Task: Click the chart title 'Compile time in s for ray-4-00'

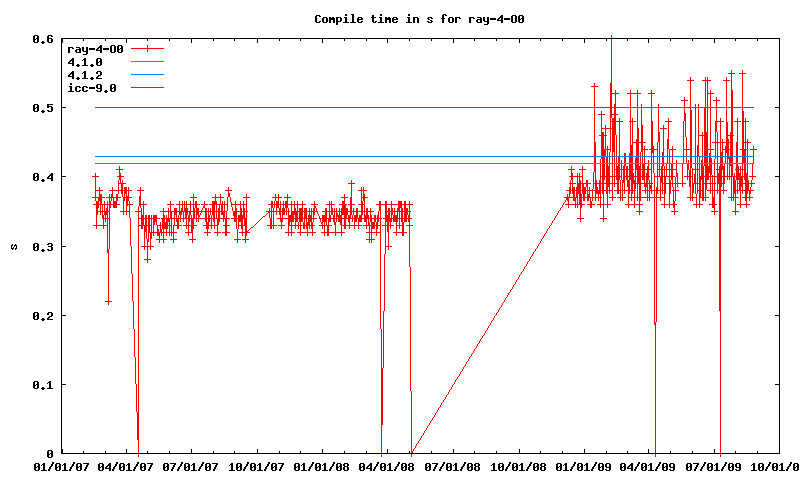Action: coord(403,19)
